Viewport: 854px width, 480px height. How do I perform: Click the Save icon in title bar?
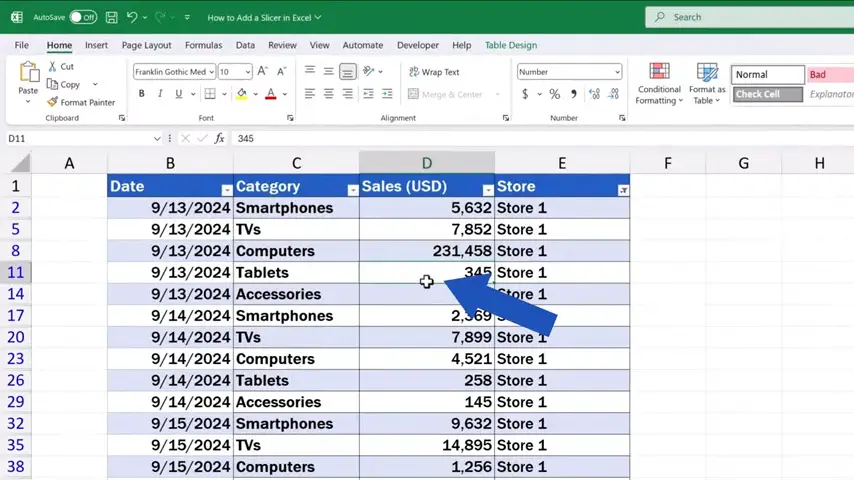click(x=111, y=17)
